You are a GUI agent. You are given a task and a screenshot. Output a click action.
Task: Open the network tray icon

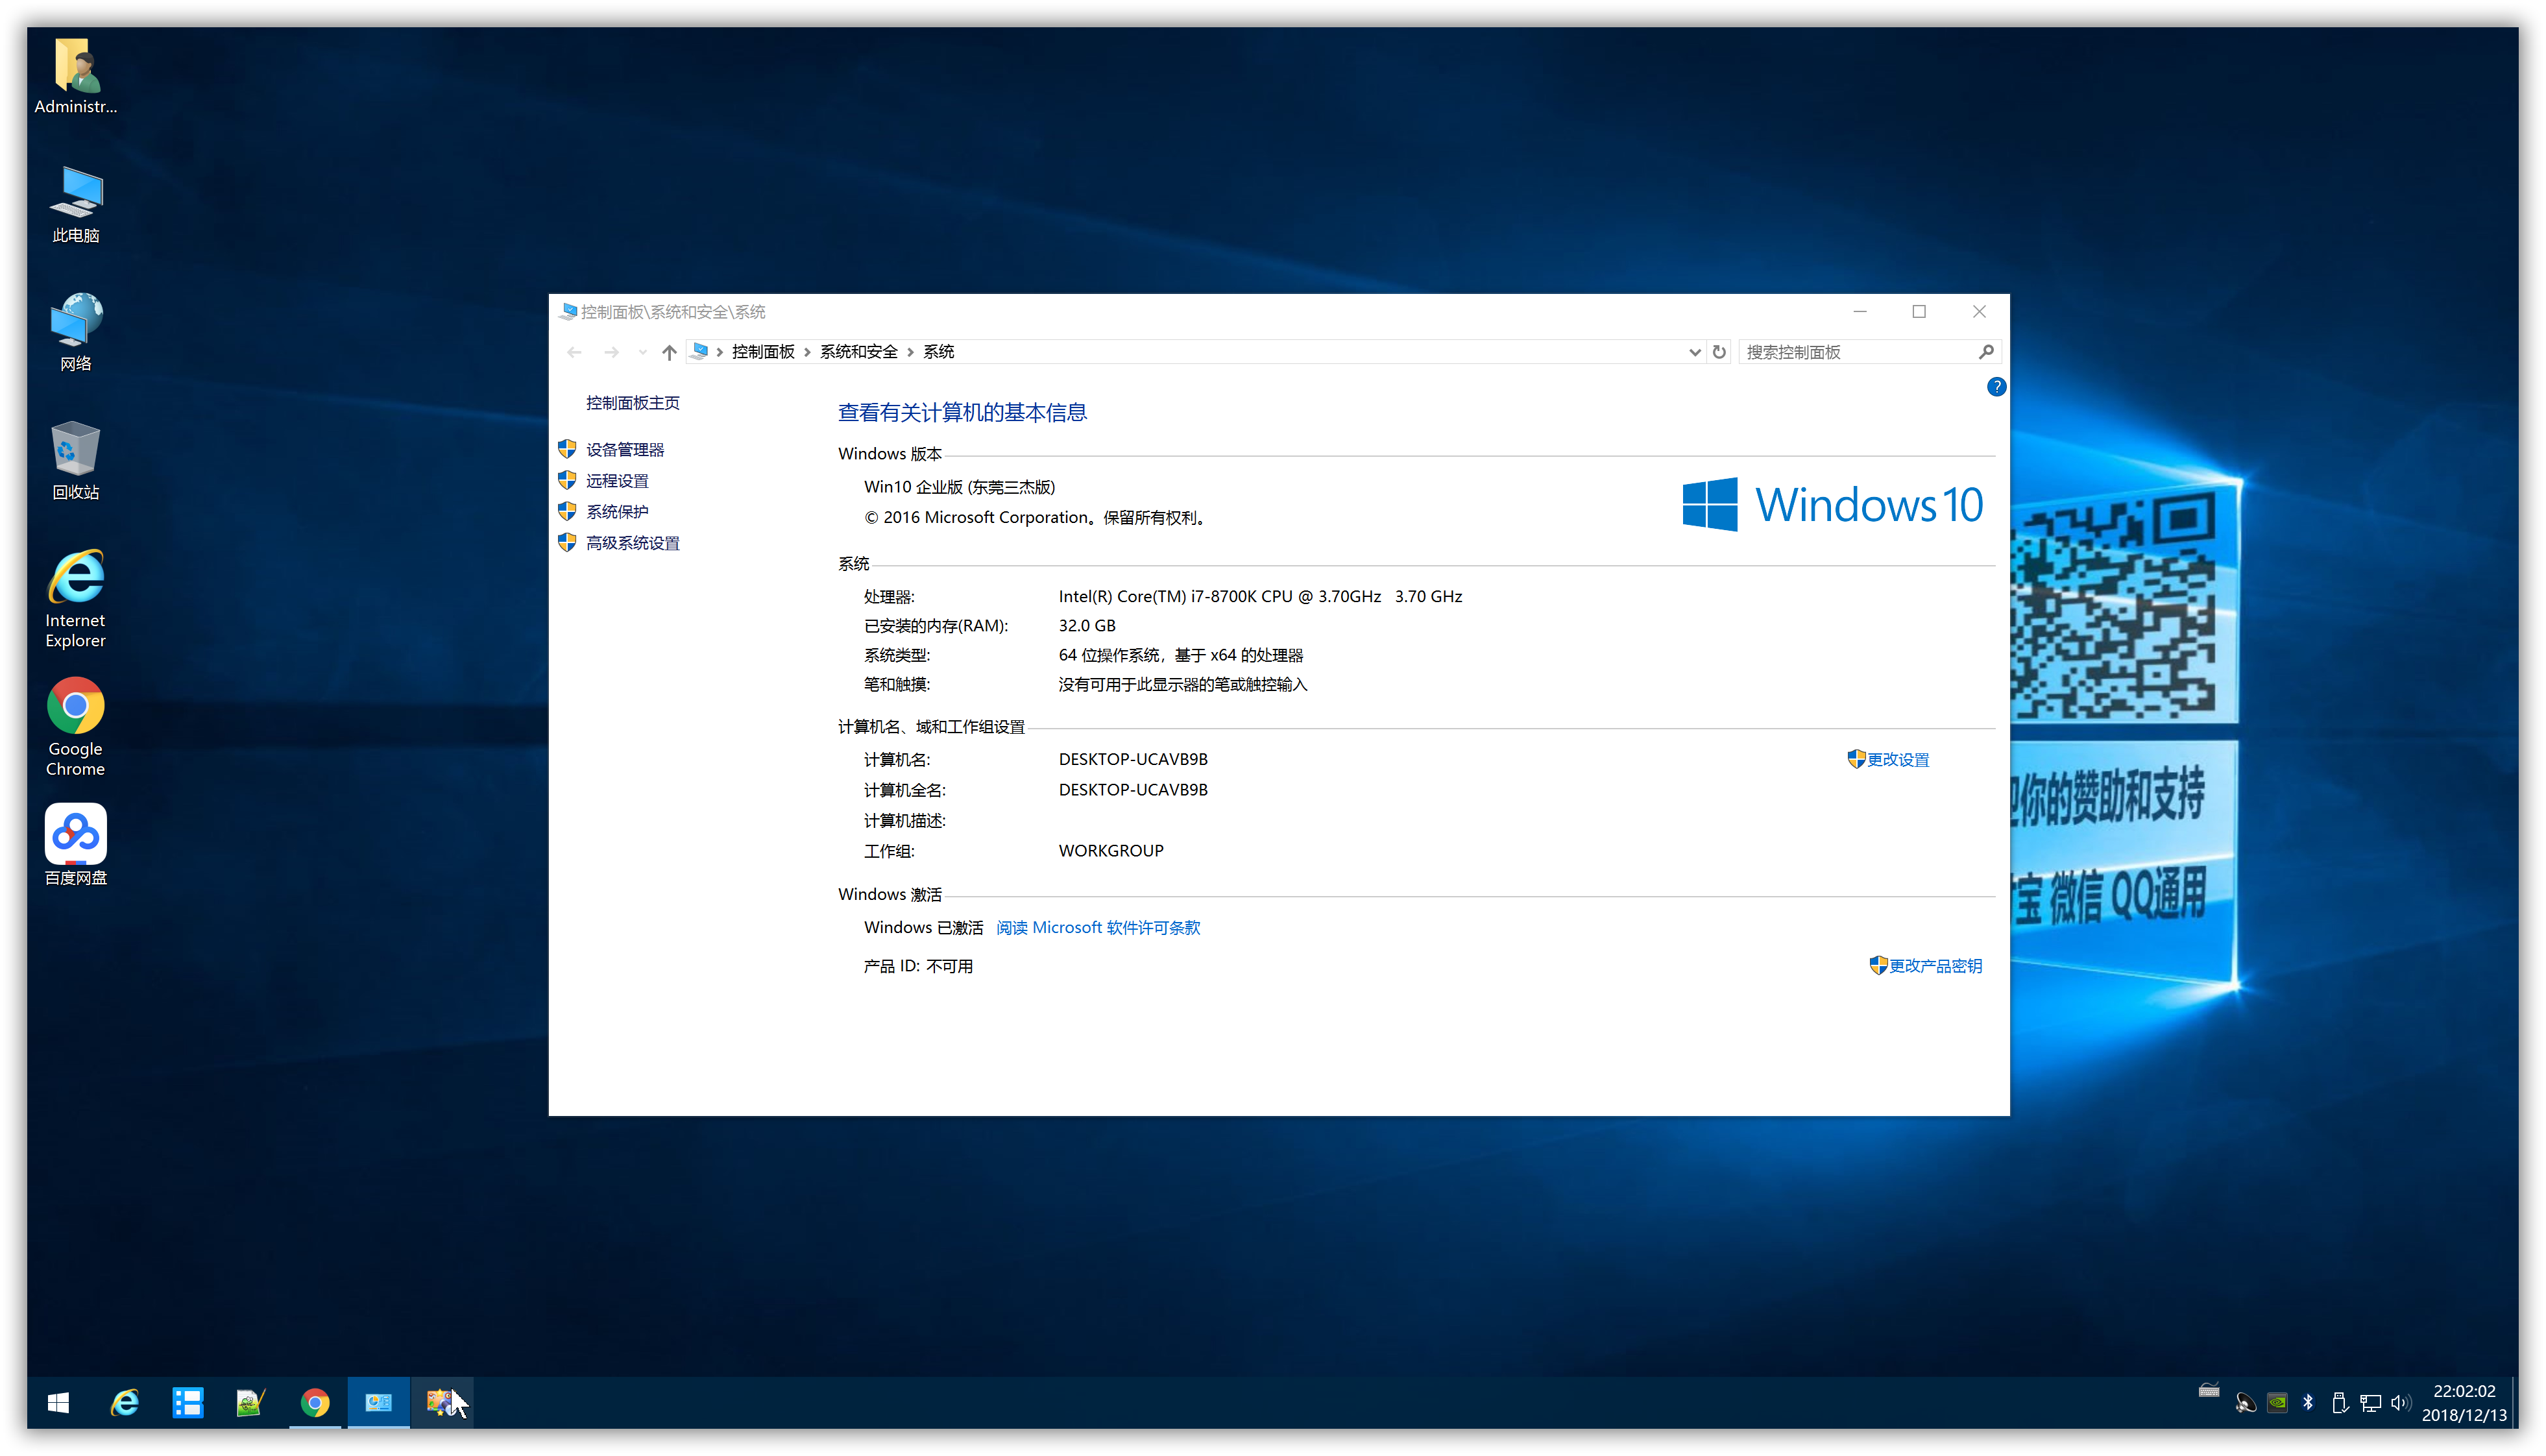point(2370,1403)
